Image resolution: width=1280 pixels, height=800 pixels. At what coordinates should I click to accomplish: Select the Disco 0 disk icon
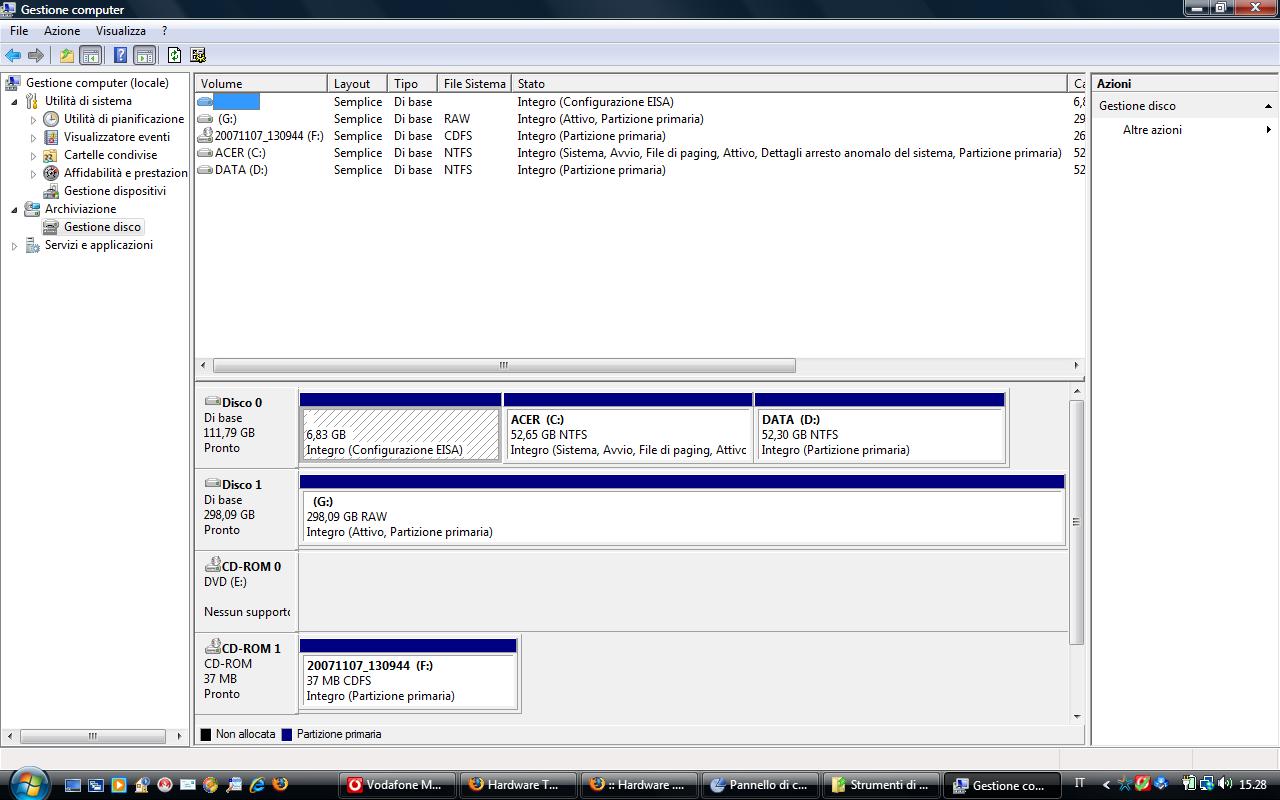(x=212, y=401)
